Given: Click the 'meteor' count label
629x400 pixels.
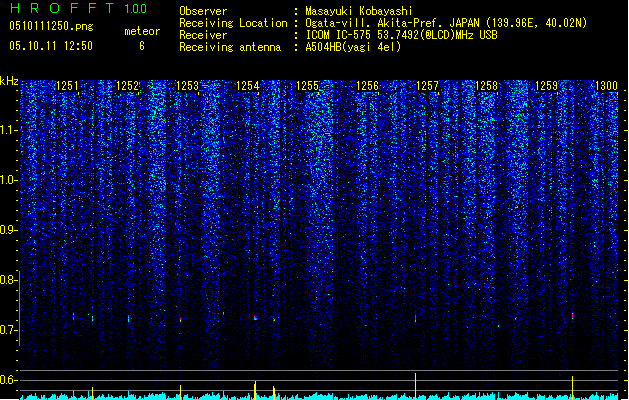Looking at the screenshot, I should pos(142,31).
